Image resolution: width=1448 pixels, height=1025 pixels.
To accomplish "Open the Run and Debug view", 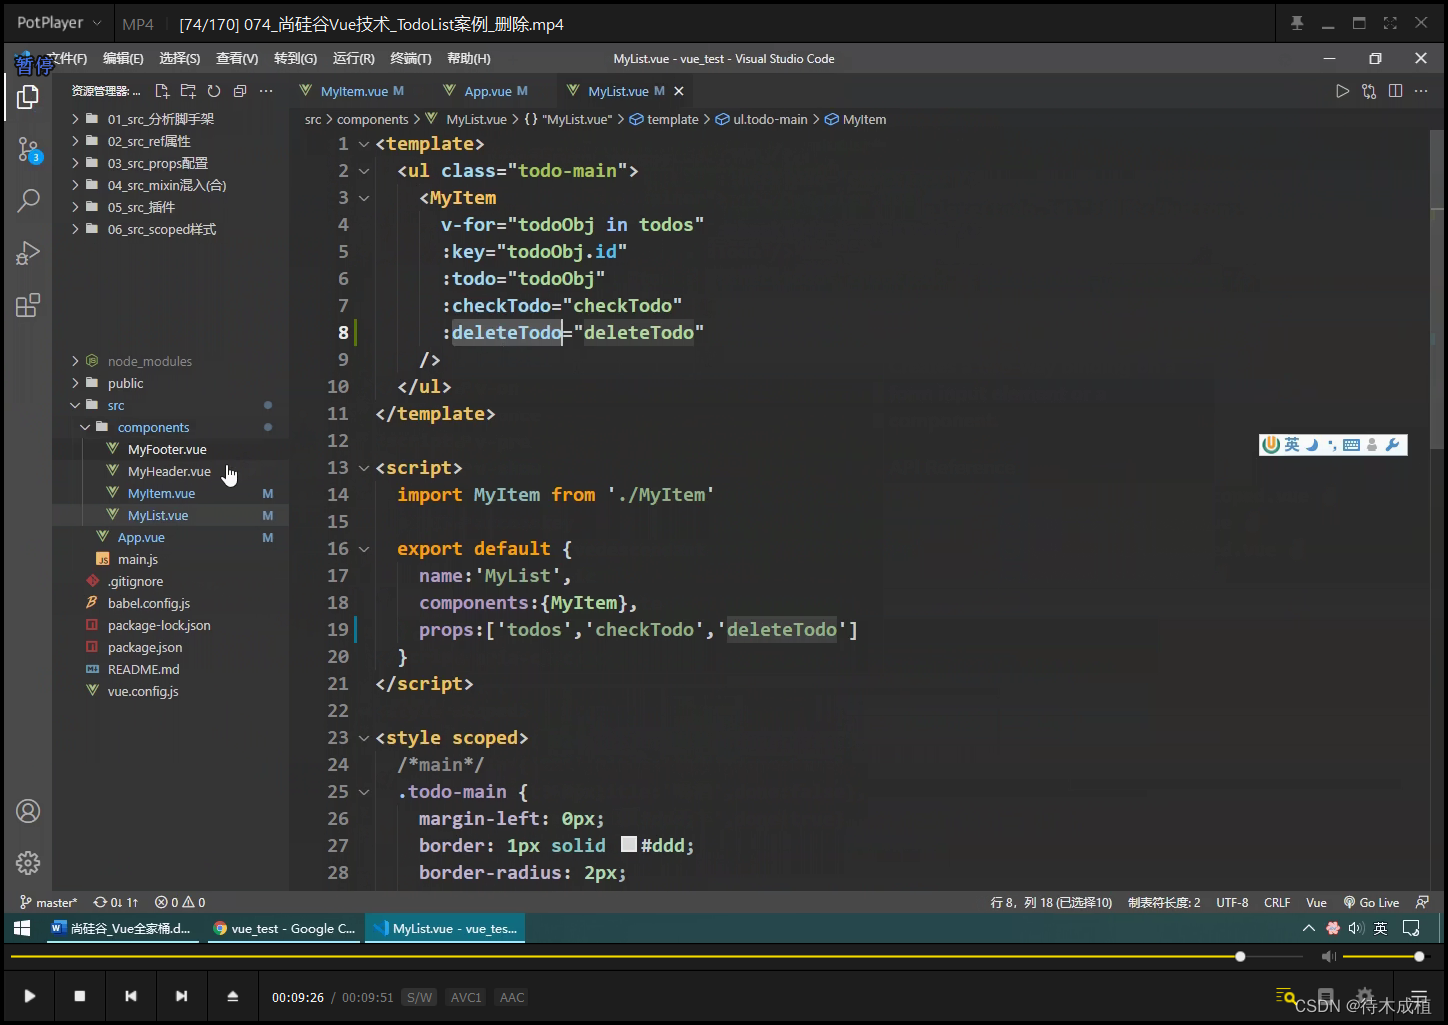I will [28, 253].
